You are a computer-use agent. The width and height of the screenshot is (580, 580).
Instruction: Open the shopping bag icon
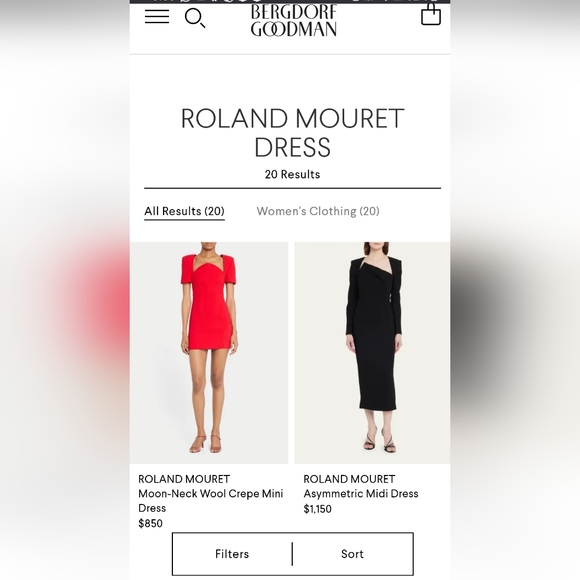pos(431,15)
